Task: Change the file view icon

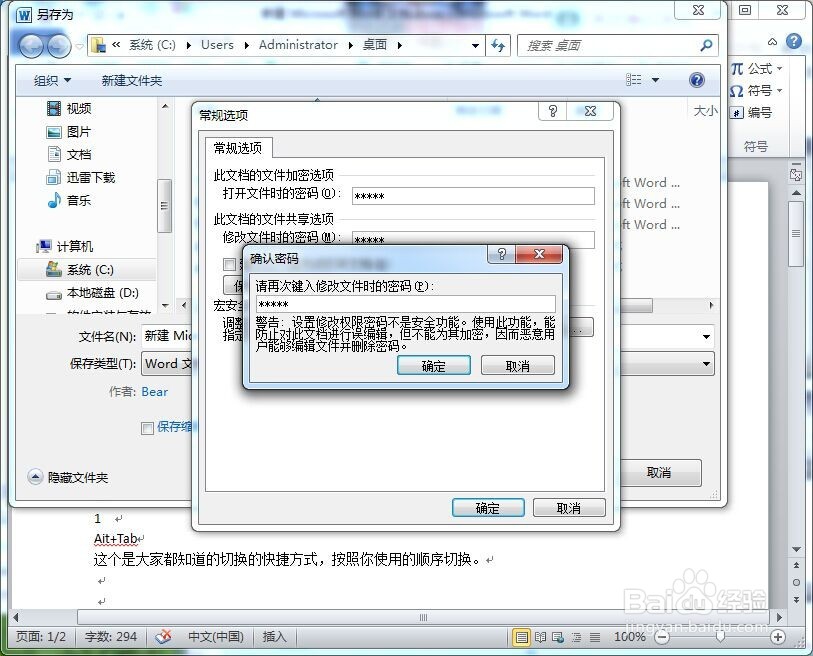Action: (x=634, y=80)
